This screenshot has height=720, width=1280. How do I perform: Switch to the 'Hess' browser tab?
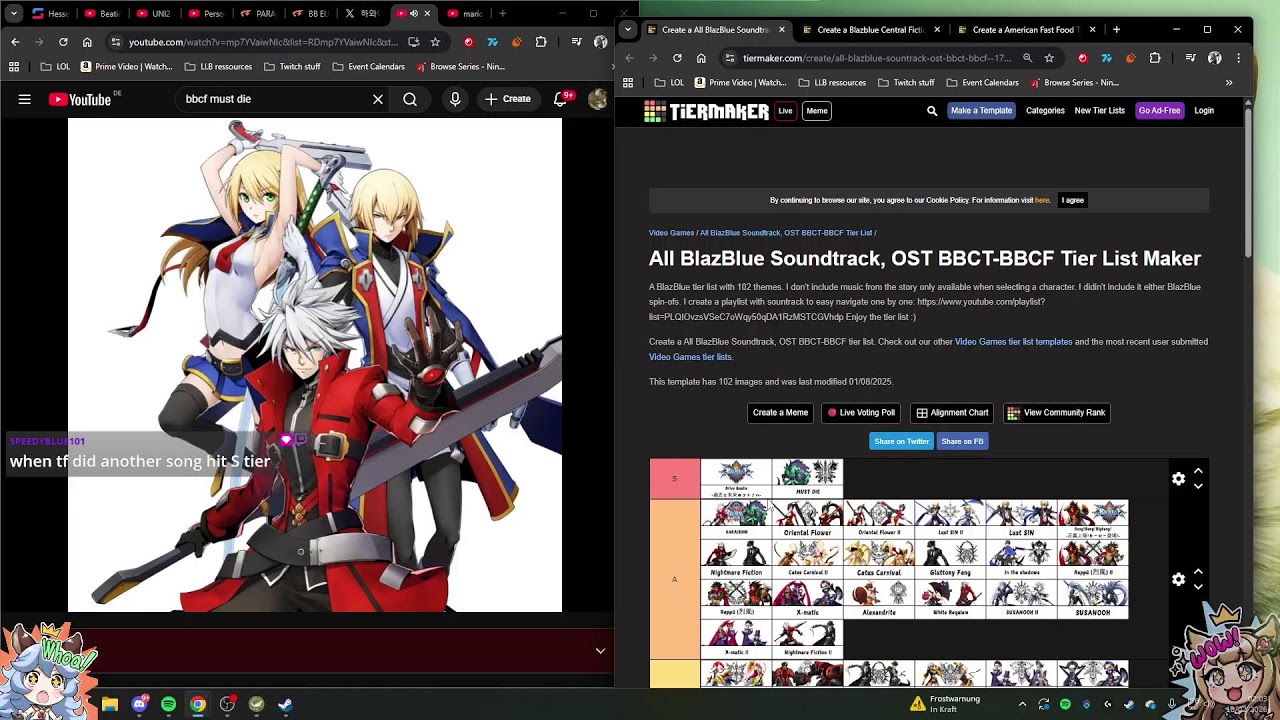tap(50, 14)
